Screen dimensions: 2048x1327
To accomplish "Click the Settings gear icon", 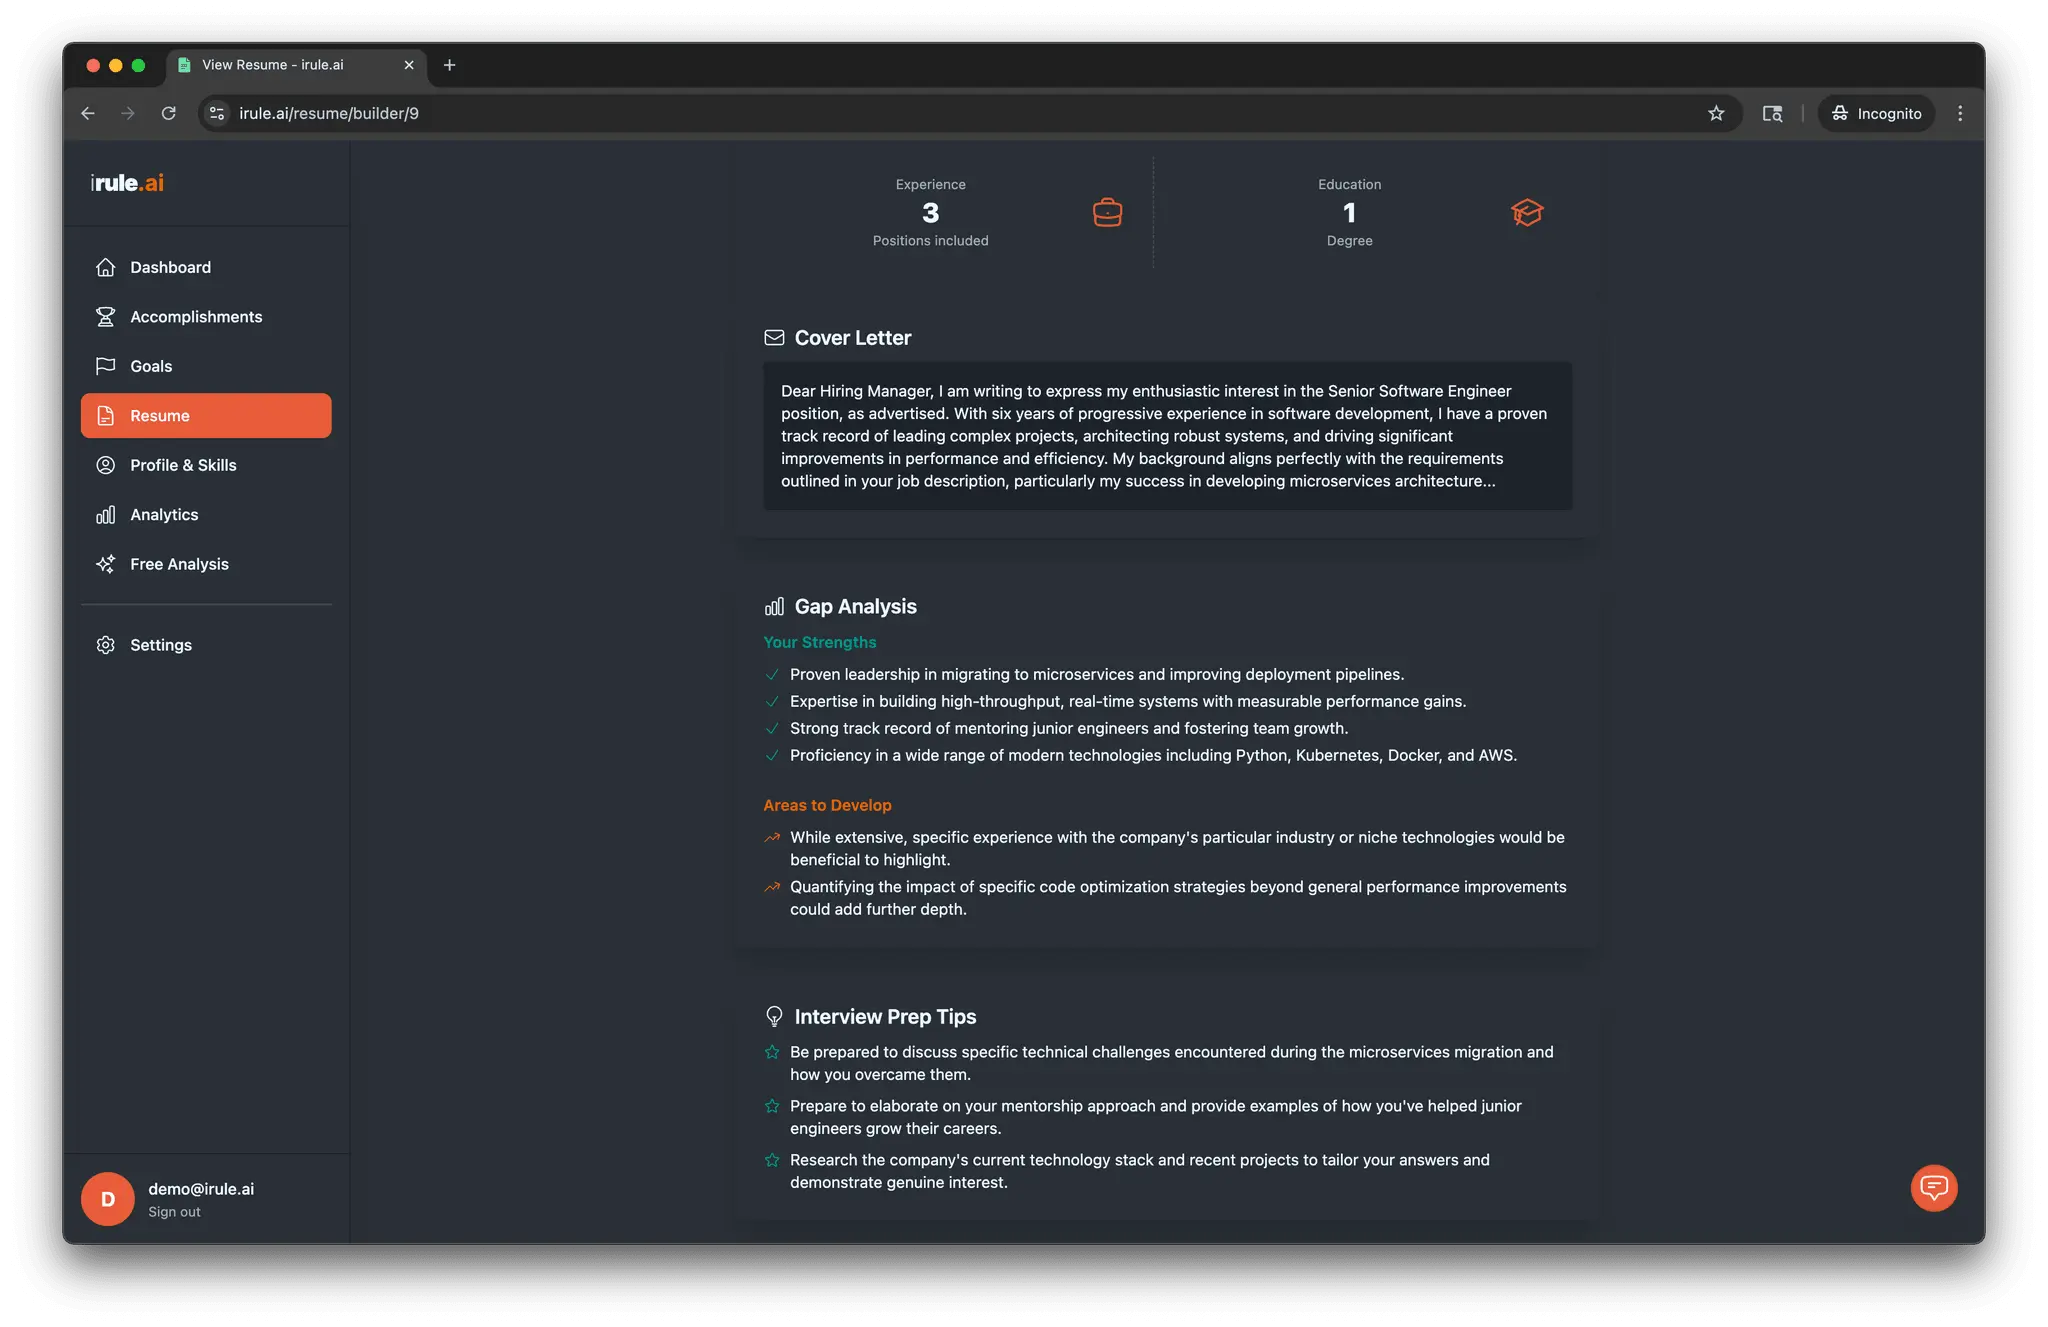I will pos(105,645).
